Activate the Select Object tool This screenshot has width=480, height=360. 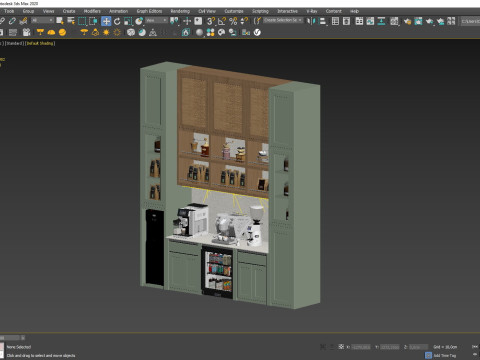click(x=60, y=21)
